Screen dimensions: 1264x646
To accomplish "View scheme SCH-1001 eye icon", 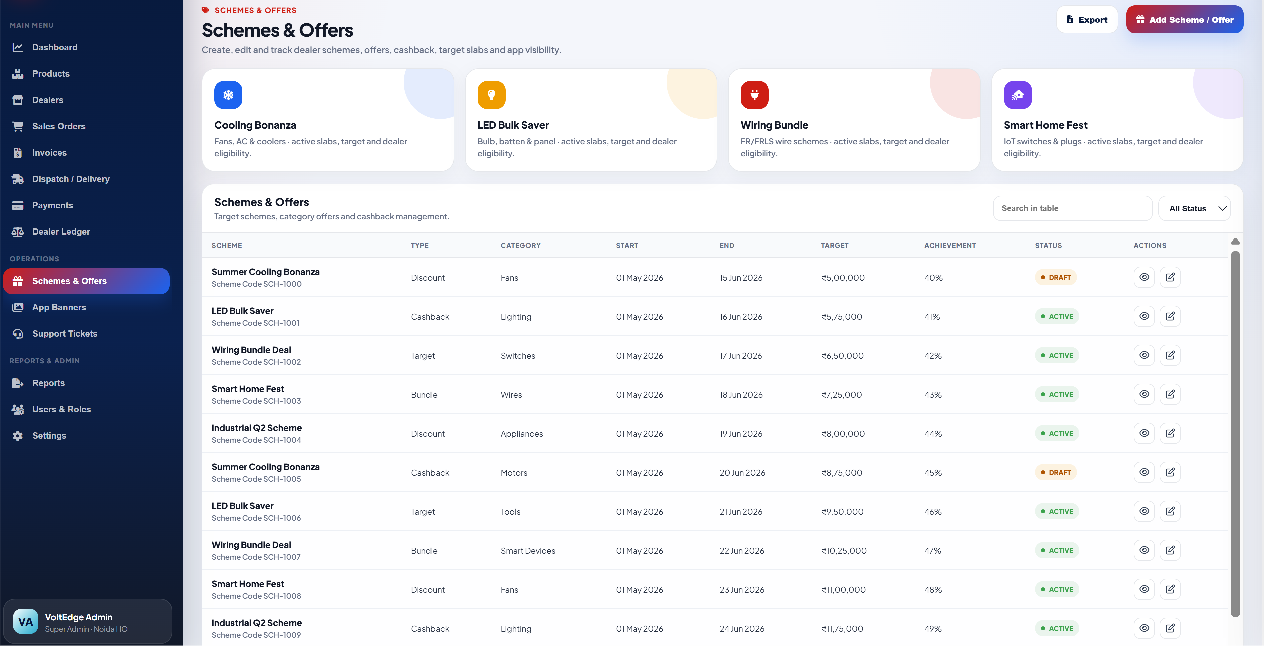I will click(x=1144, y=316).
